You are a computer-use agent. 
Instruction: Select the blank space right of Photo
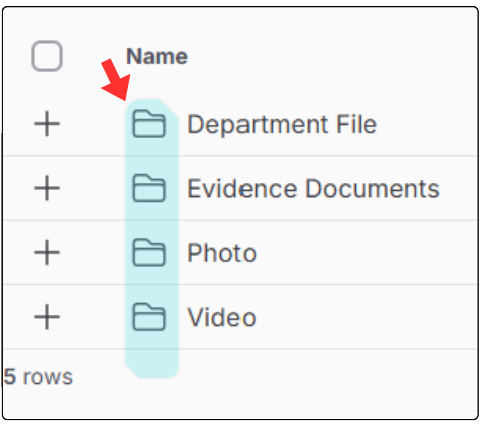coord(367,253)
